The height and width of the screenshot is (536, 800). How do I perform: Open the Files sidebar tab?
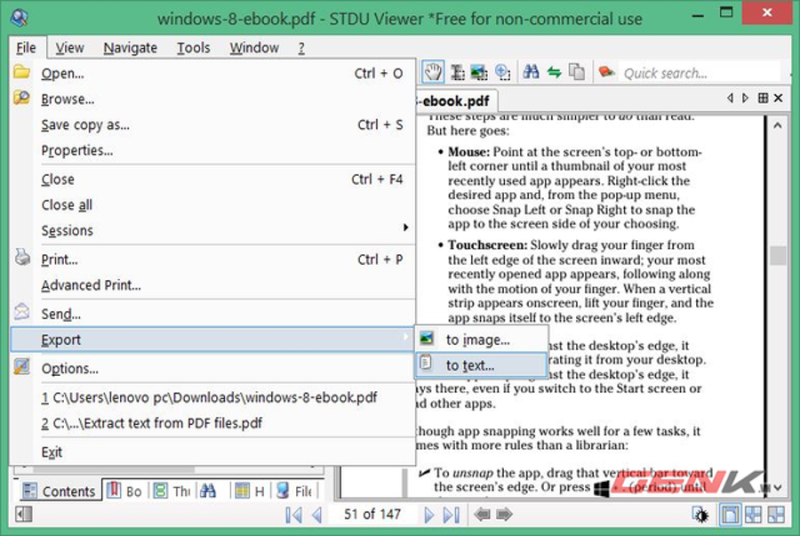294,491
